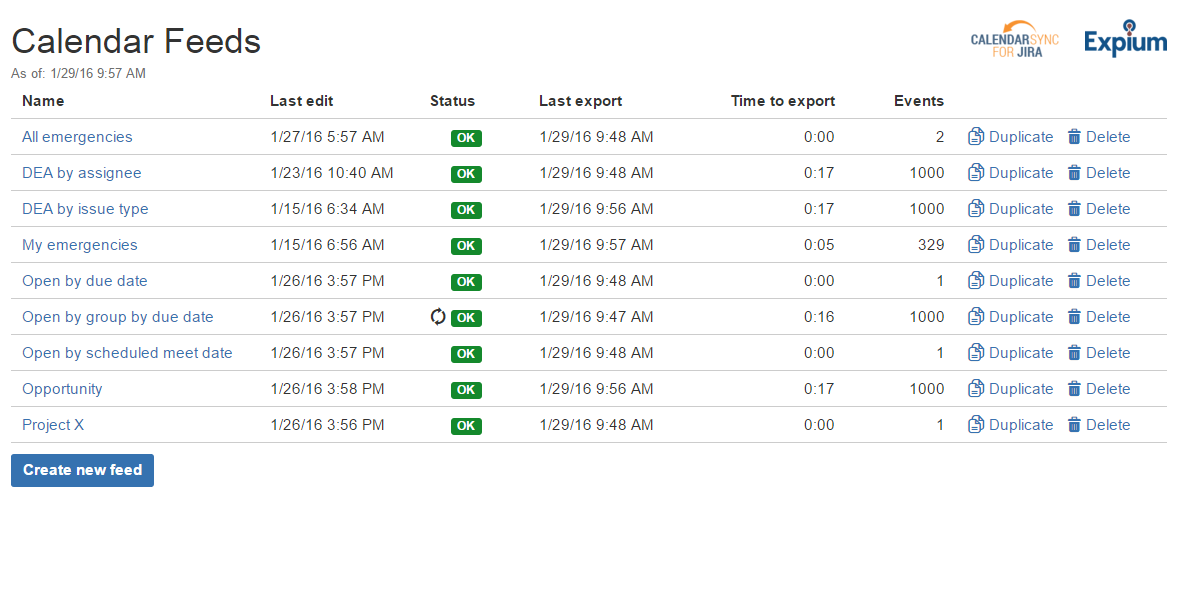
Task: Click the As of 1/29/16 9:57 AM timestamp
Action: (x=78, y=74)
